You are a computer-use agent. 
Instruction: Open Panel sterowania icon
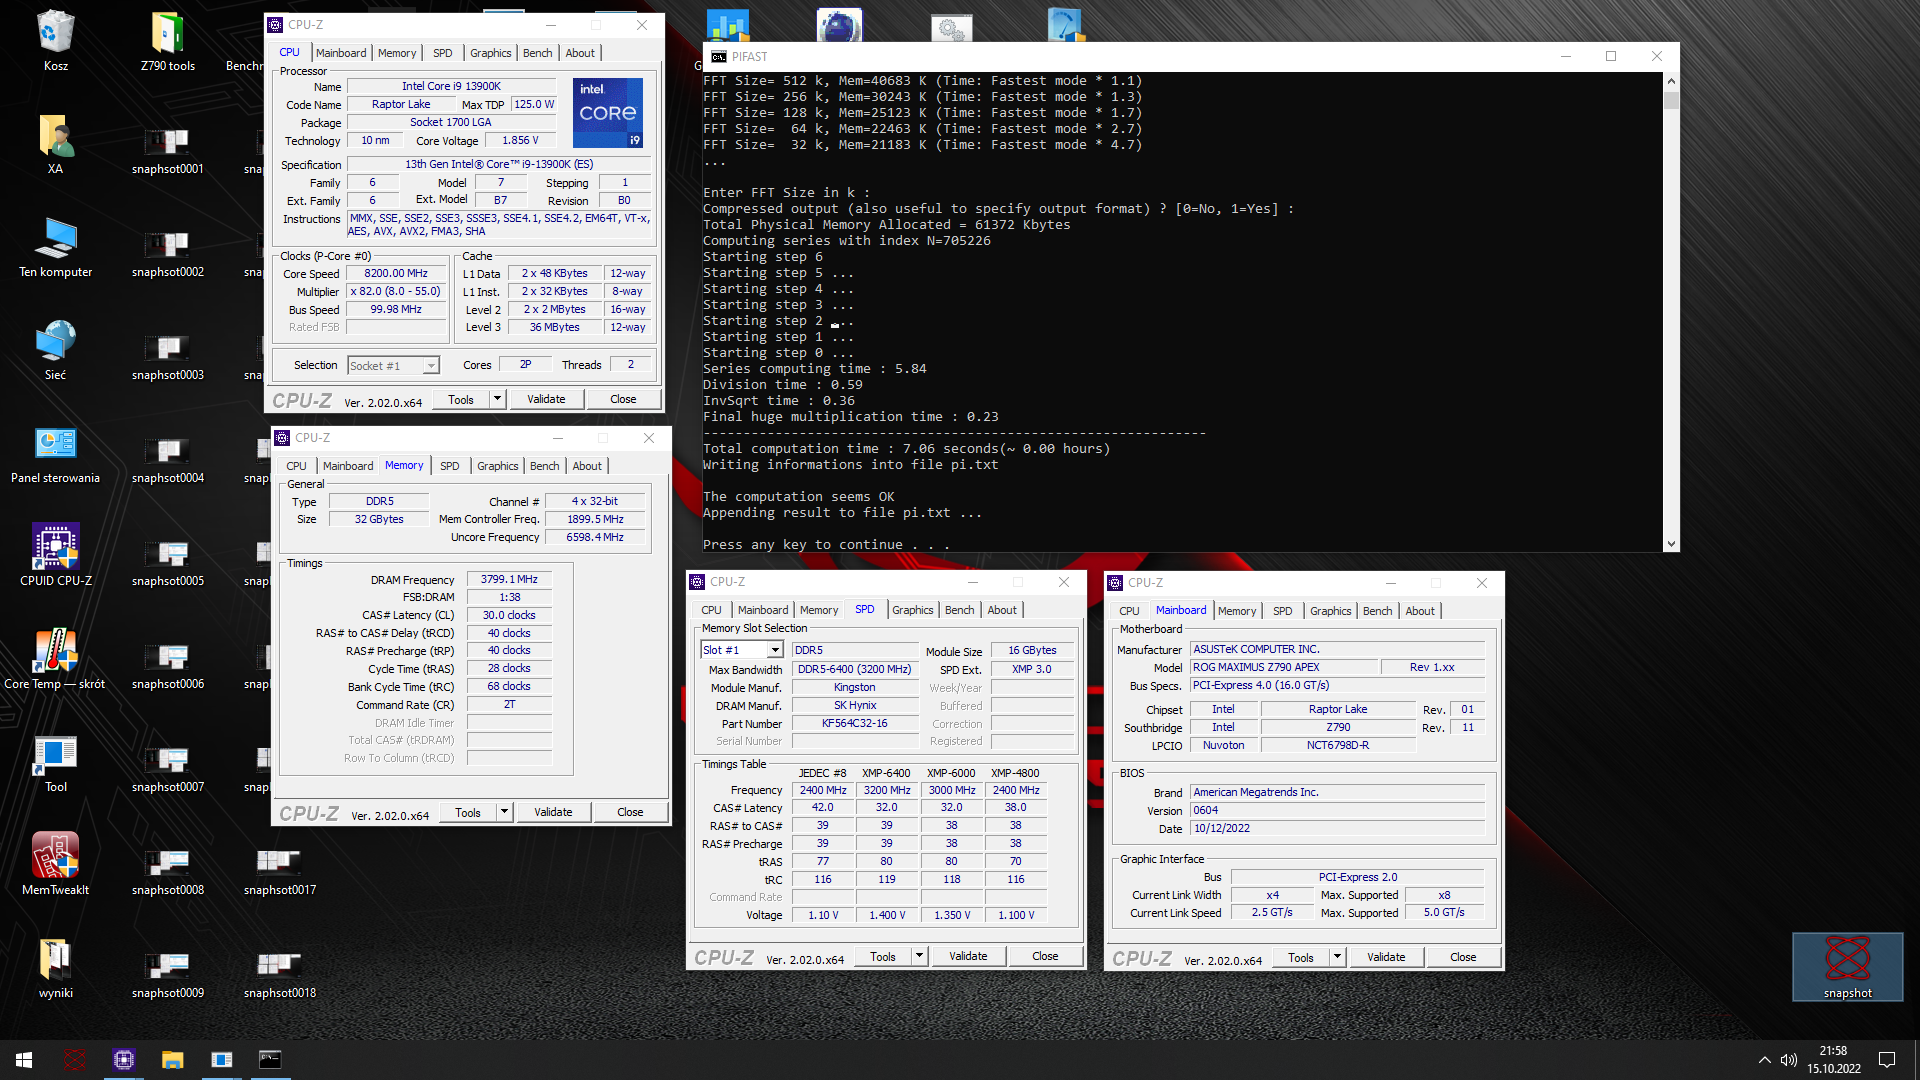[56, 453]
